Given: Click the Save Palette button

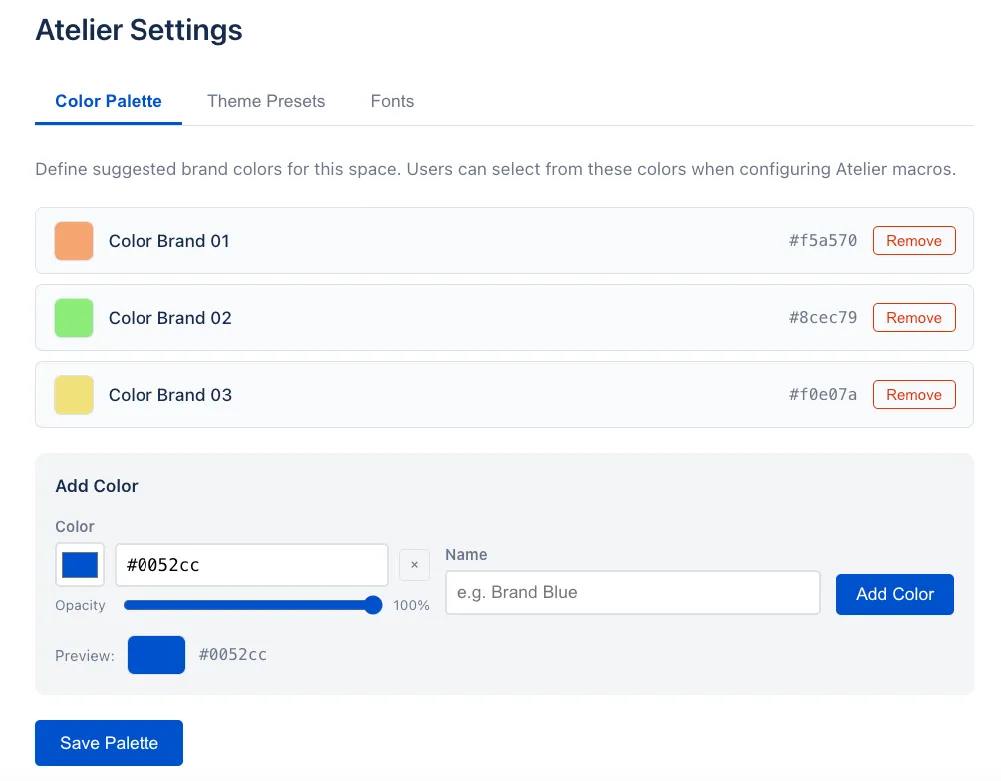Looking at the screenshot, I should pyautogui.click(x=109, y=743).
